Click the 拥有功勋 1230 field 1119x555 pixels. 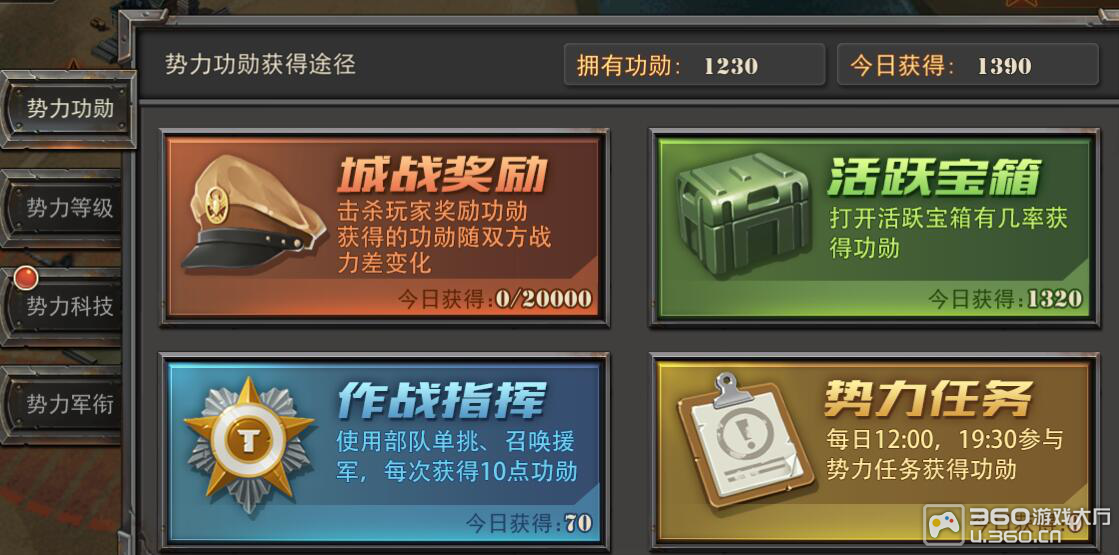[694, 65]
